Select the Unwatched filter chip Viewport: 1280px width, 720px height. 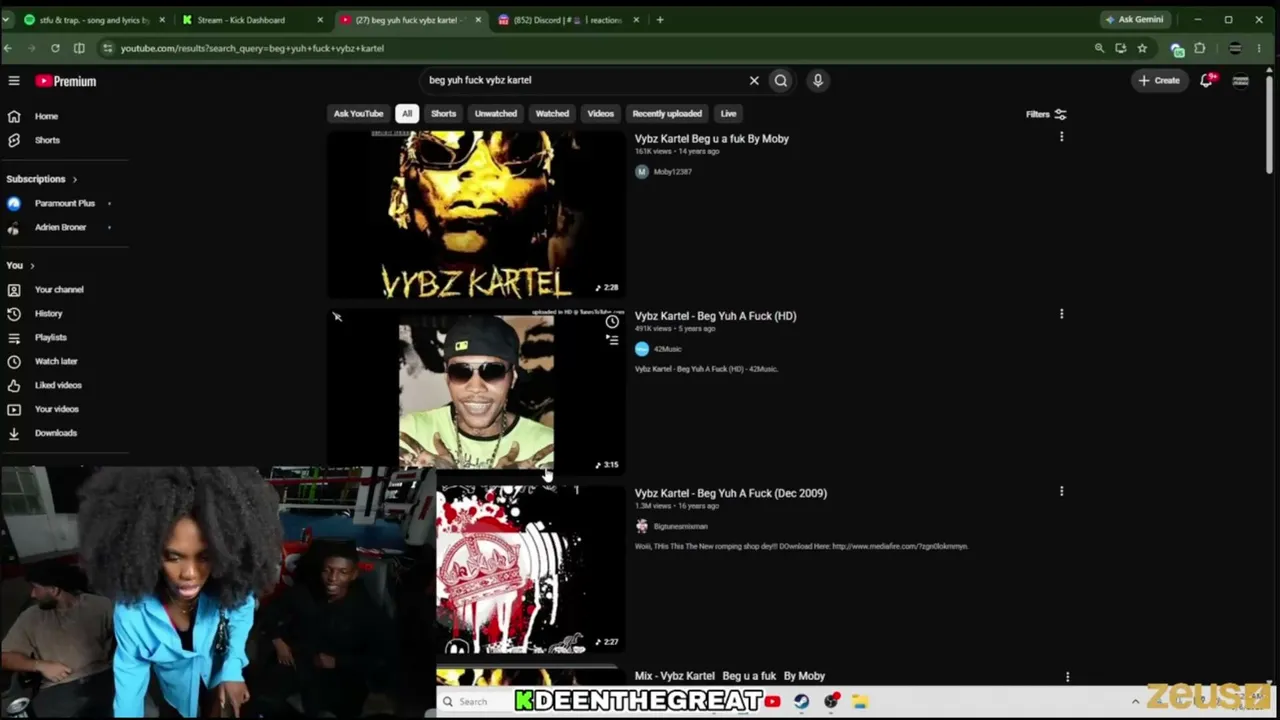496,114
